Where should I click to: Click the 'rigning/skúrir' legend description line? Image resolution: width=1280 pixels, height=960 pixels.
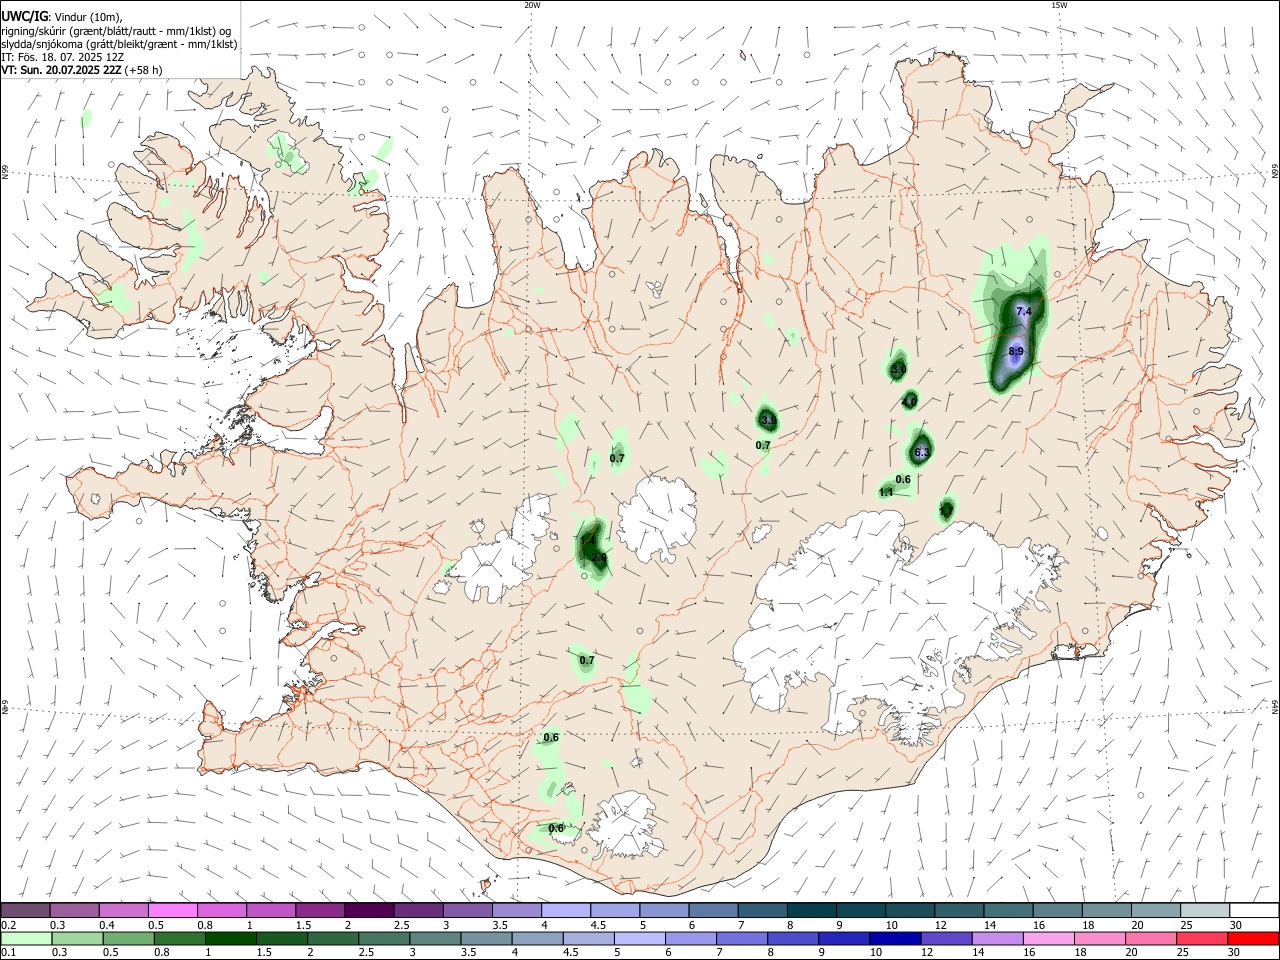click(x=118, y=31)
